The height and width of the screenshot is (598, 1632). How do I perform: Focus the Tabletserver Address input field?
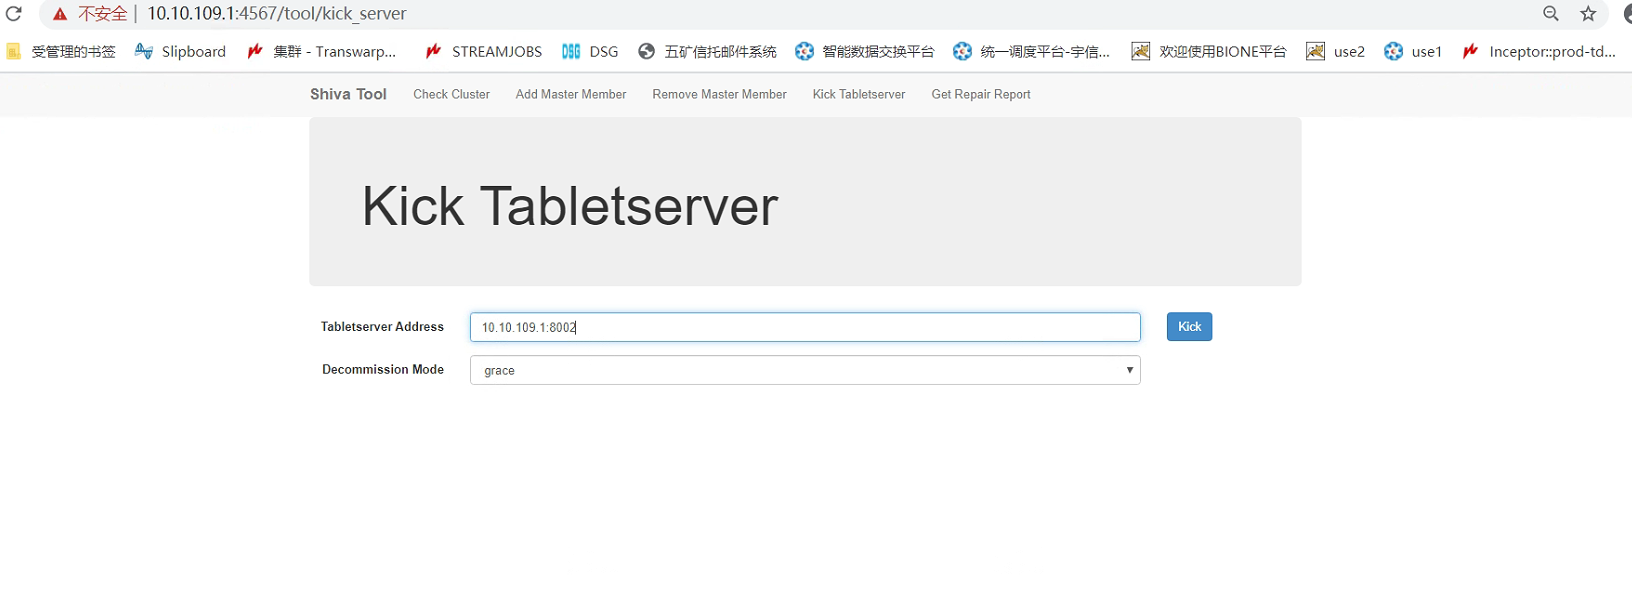click(x=805, y=327)
